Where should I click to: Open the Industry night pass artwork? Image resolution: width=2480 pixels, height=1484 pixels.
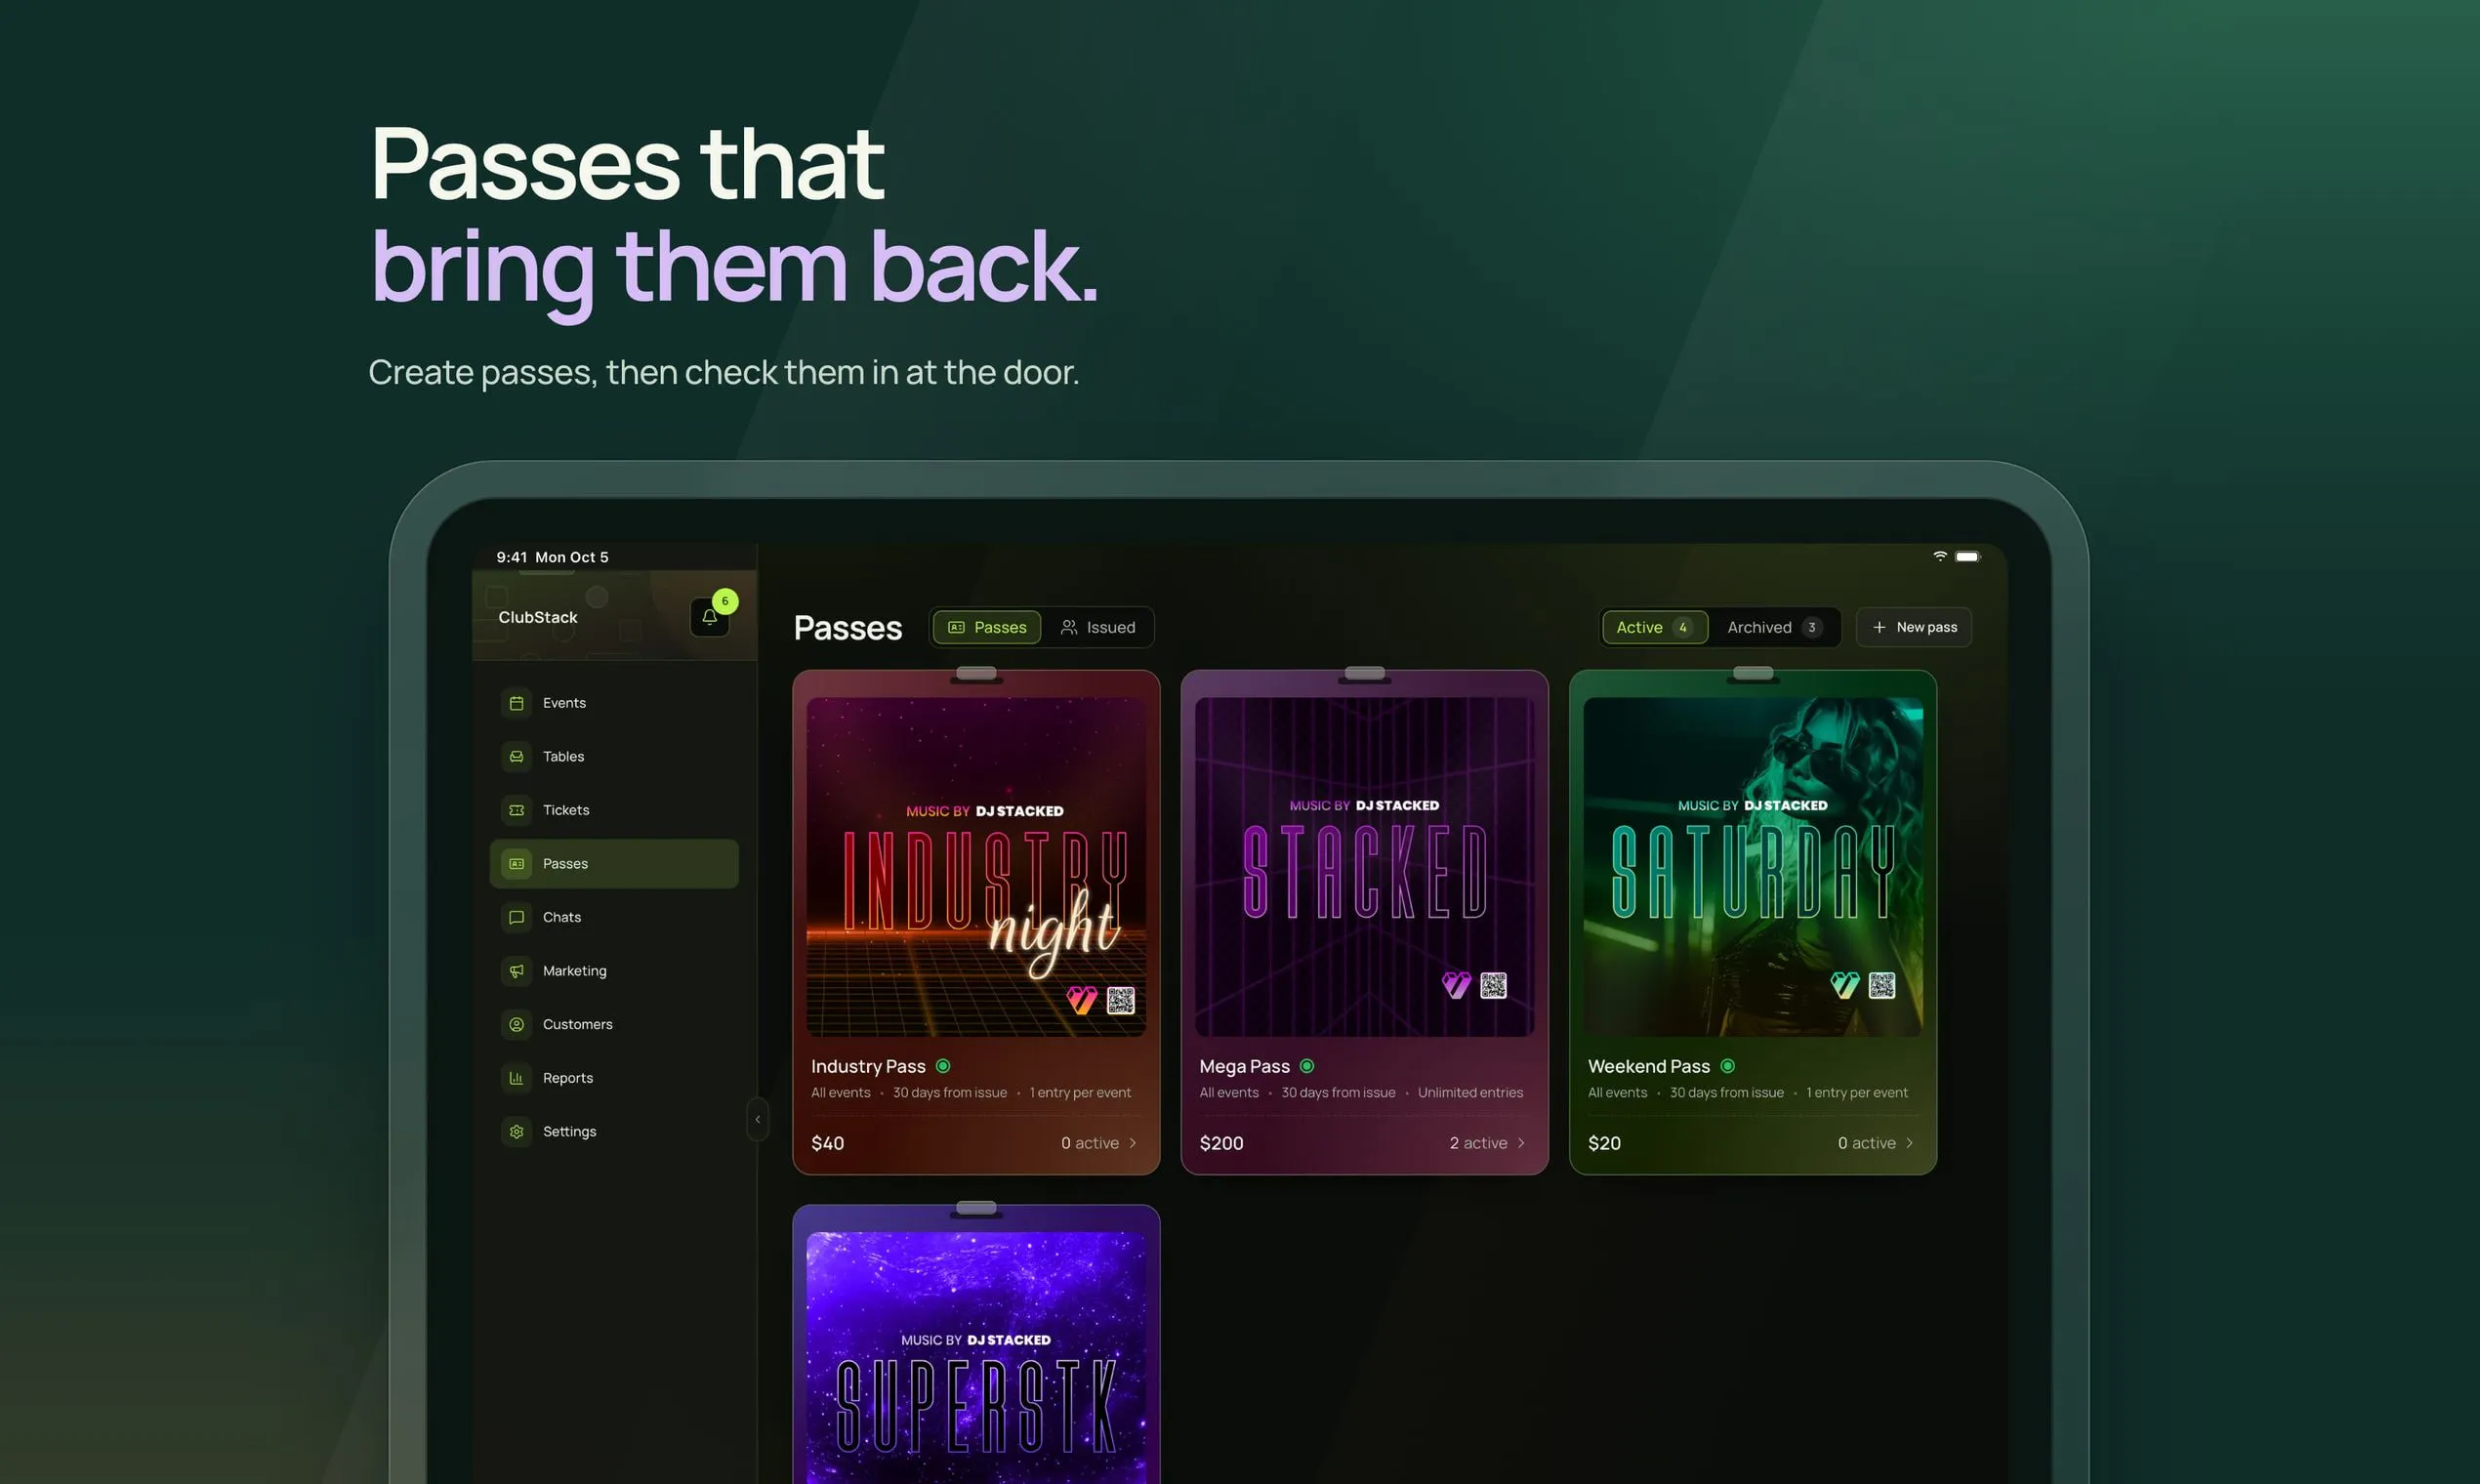[x=976, y=867]
